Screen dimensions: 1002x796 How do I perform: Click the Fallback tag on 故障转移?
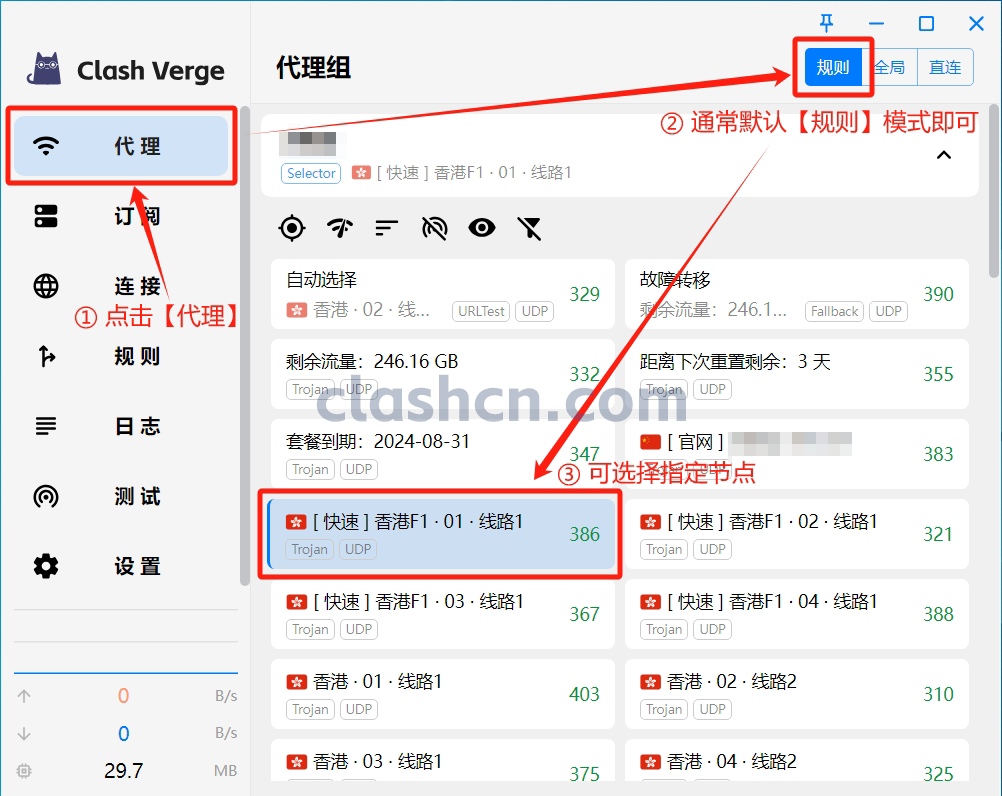(x=835, y=311)
